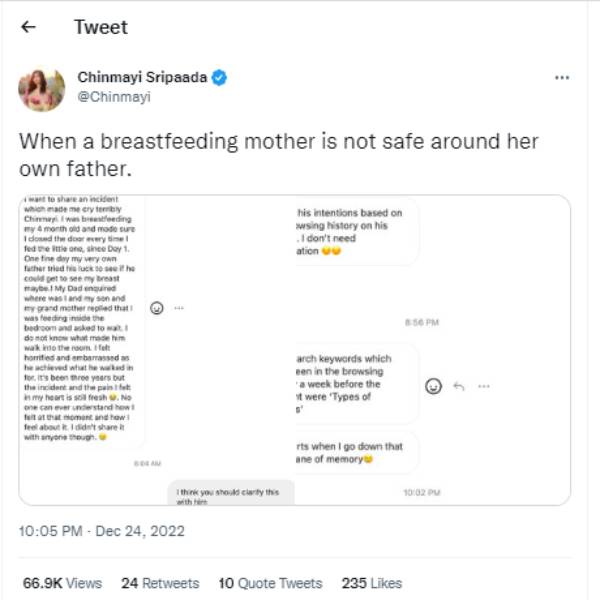Click the reply arrow in right chat screenshot

pyautogui.click(x=460, y=385)
